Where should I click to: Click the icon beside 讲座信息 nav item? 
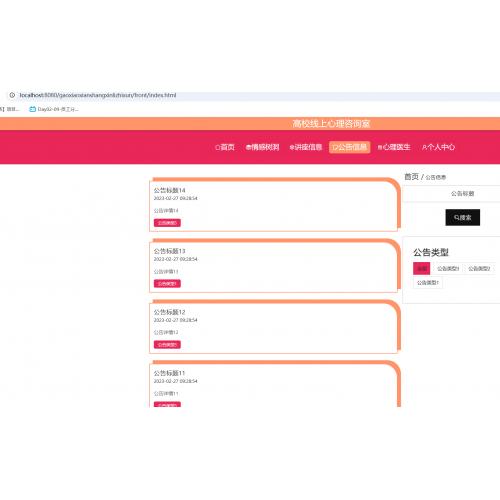292,147
